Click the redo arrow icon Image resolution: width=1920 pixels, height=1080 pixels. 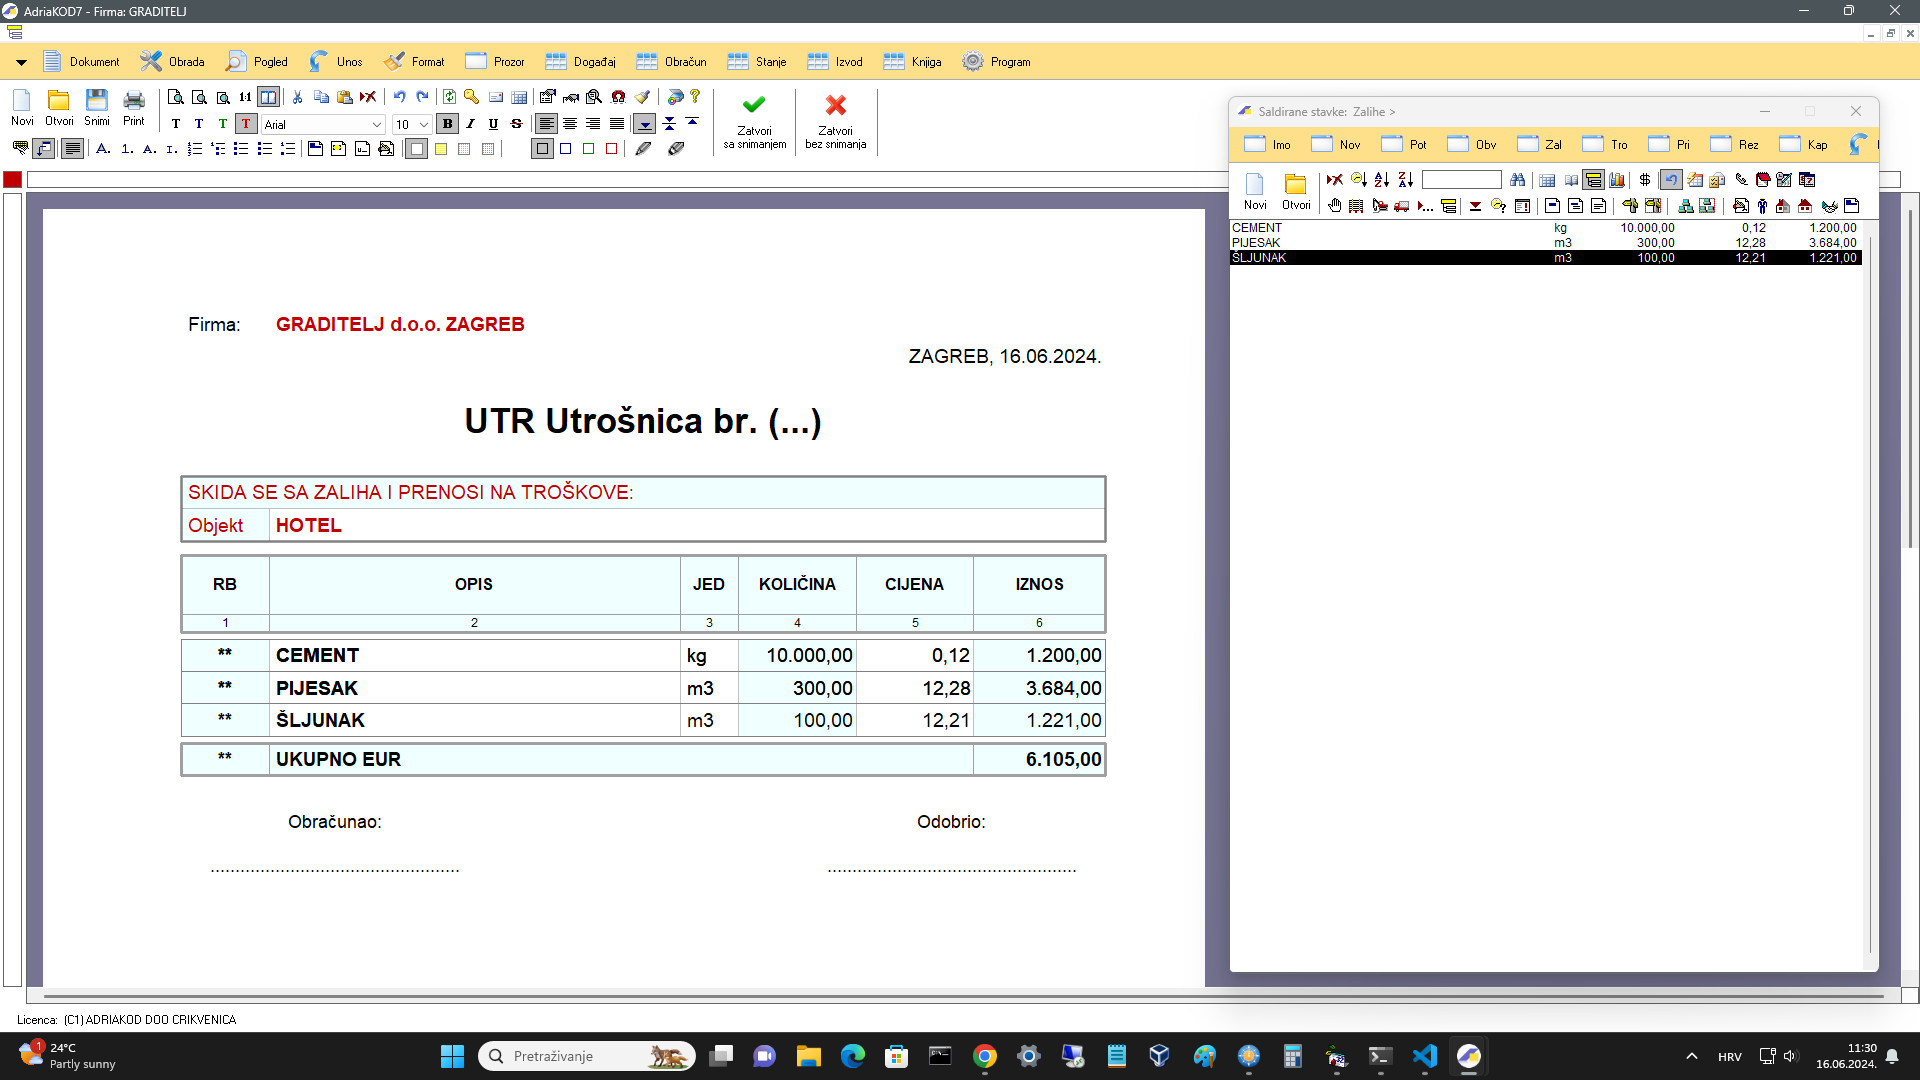coord(422,97)
